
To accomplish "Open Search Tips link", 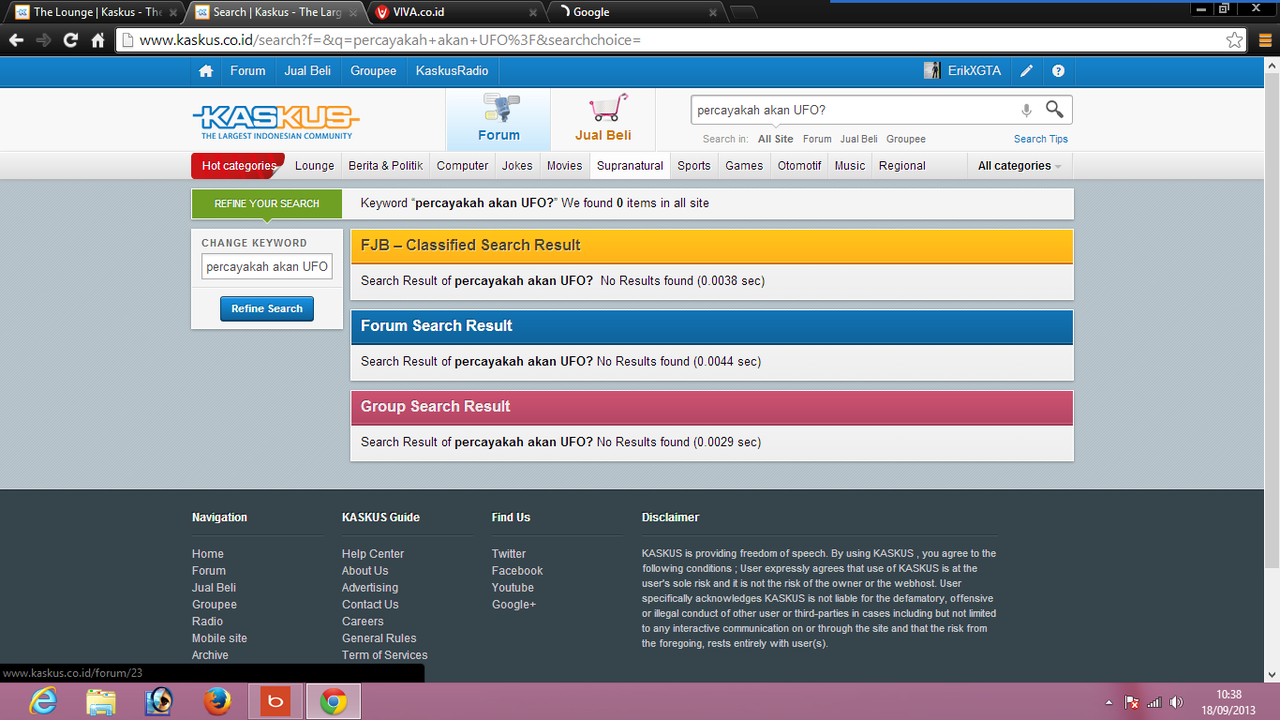I will click(1041, 139).
